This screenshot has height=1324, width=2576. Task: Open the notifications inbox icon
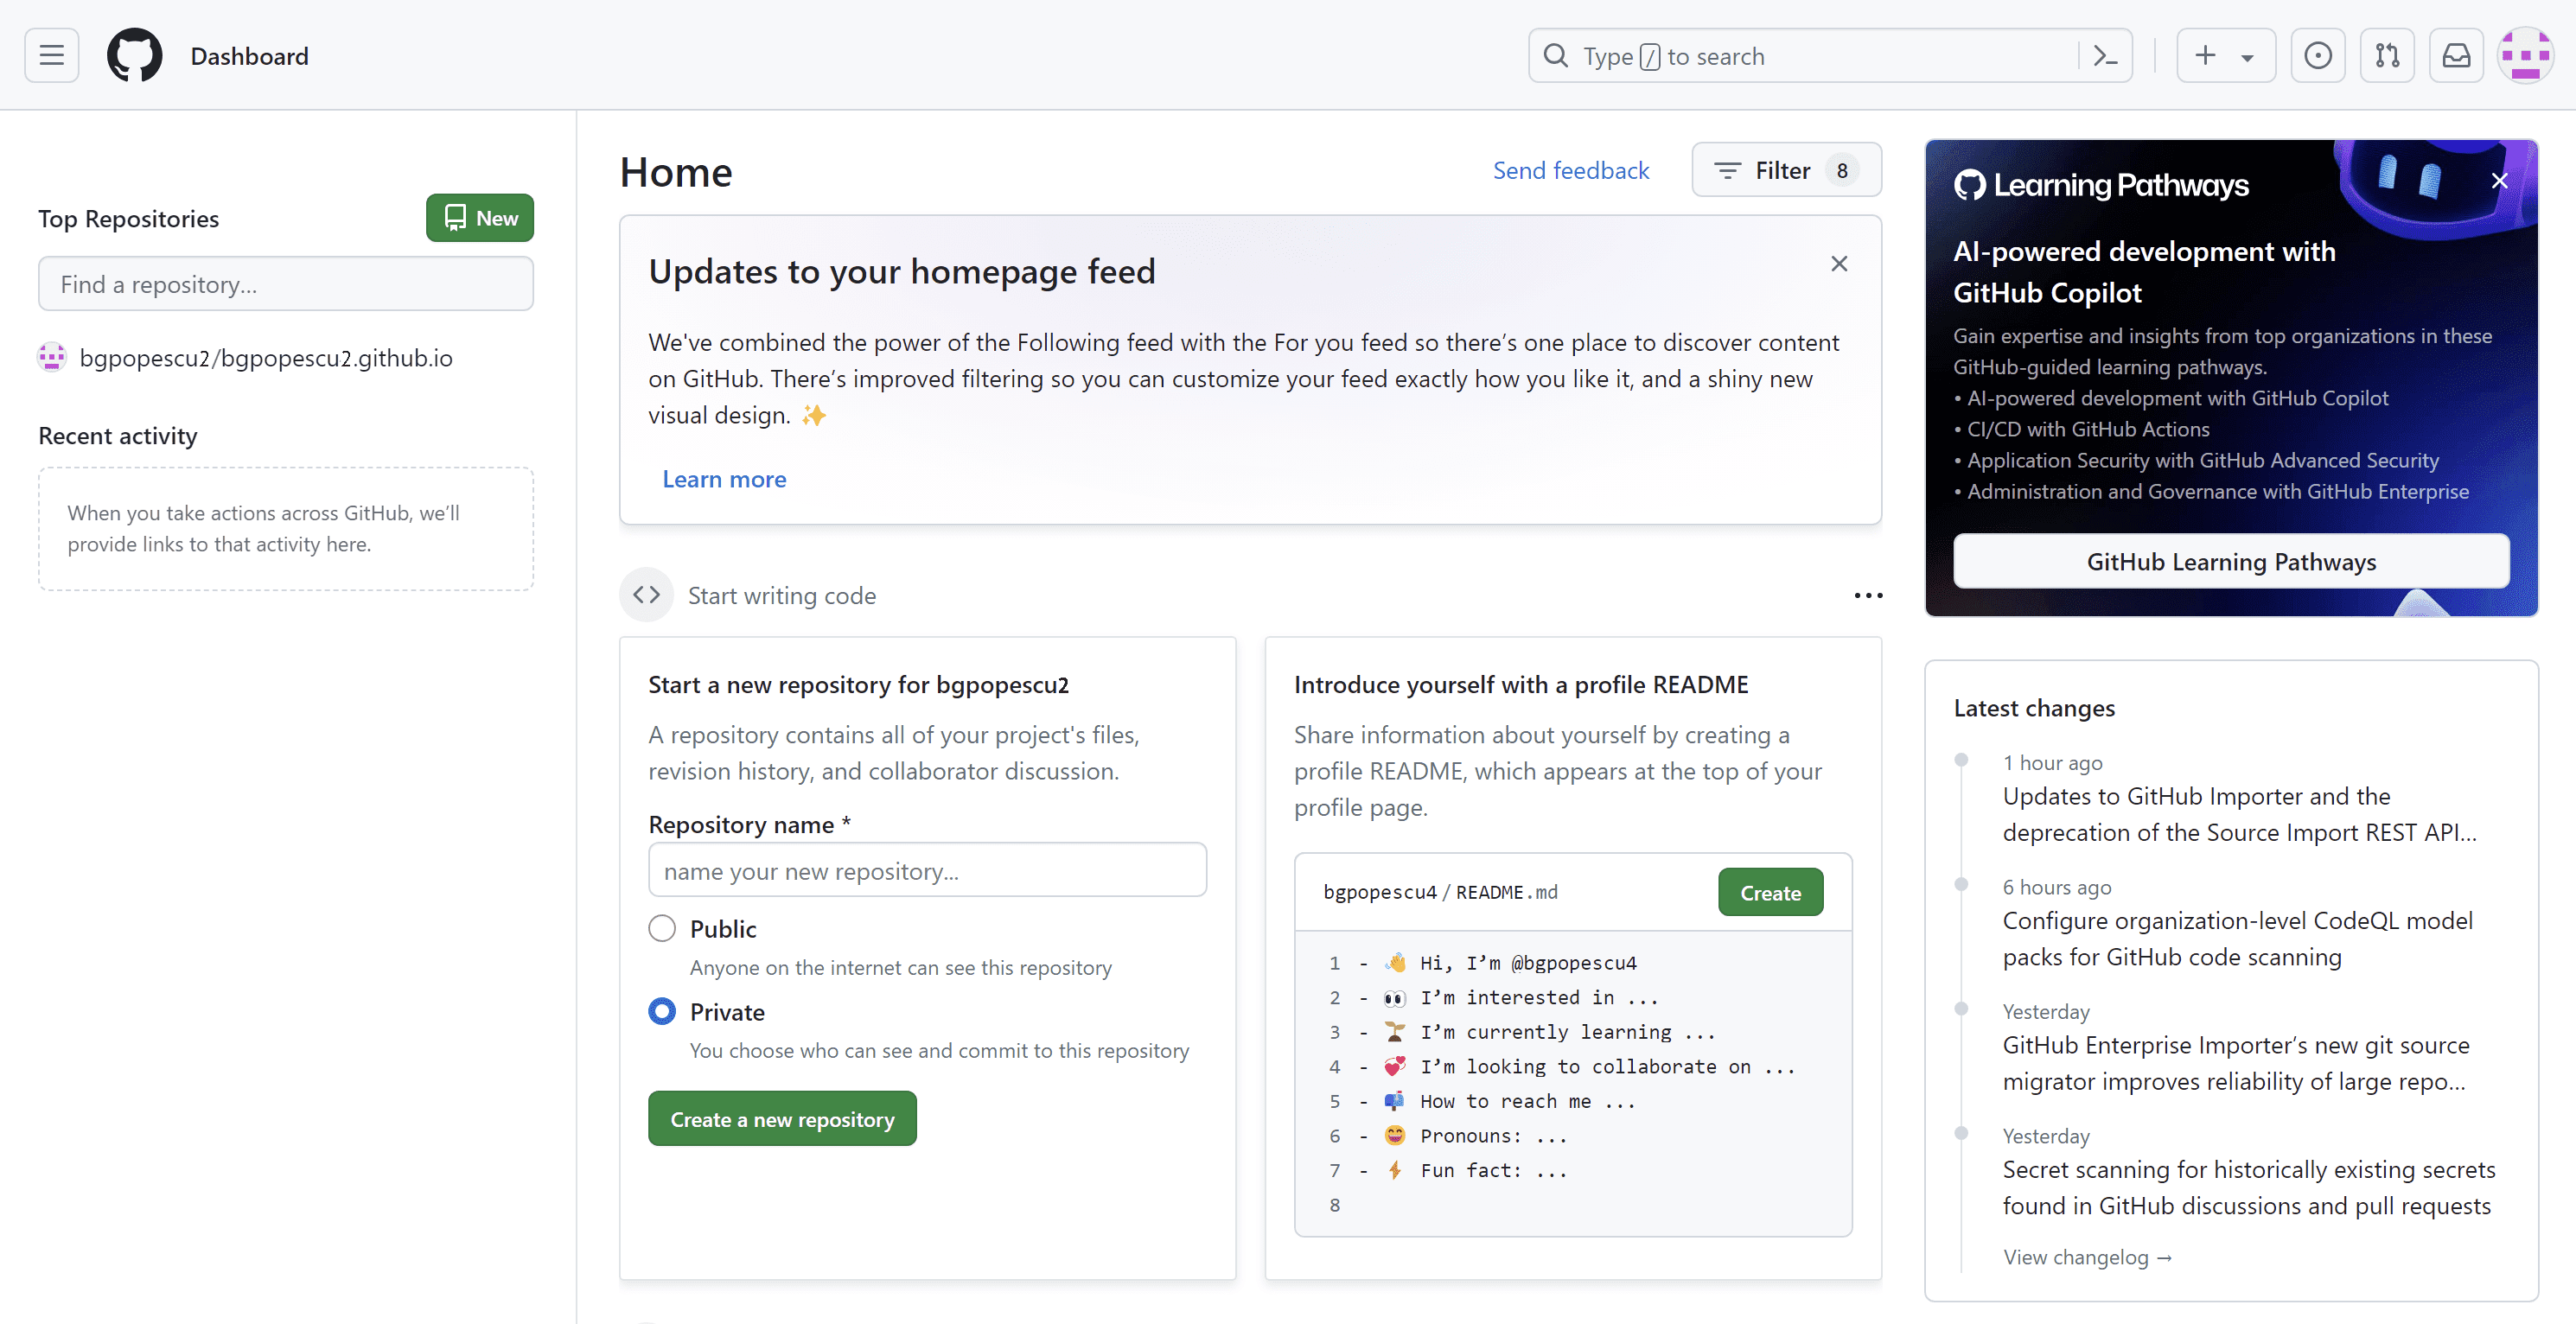tap(2456, 56)
